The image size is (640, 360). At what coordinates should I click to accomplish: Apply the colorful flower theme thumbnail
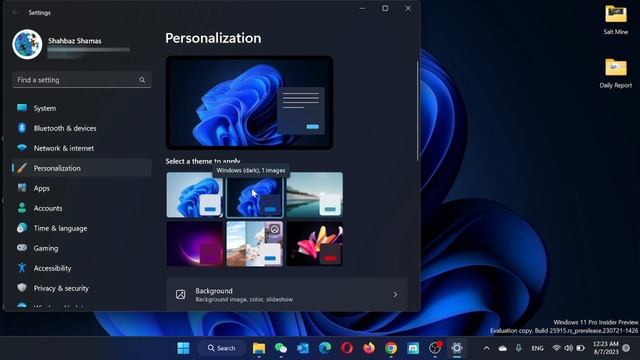pyautogui.click(x=315, y=244)
